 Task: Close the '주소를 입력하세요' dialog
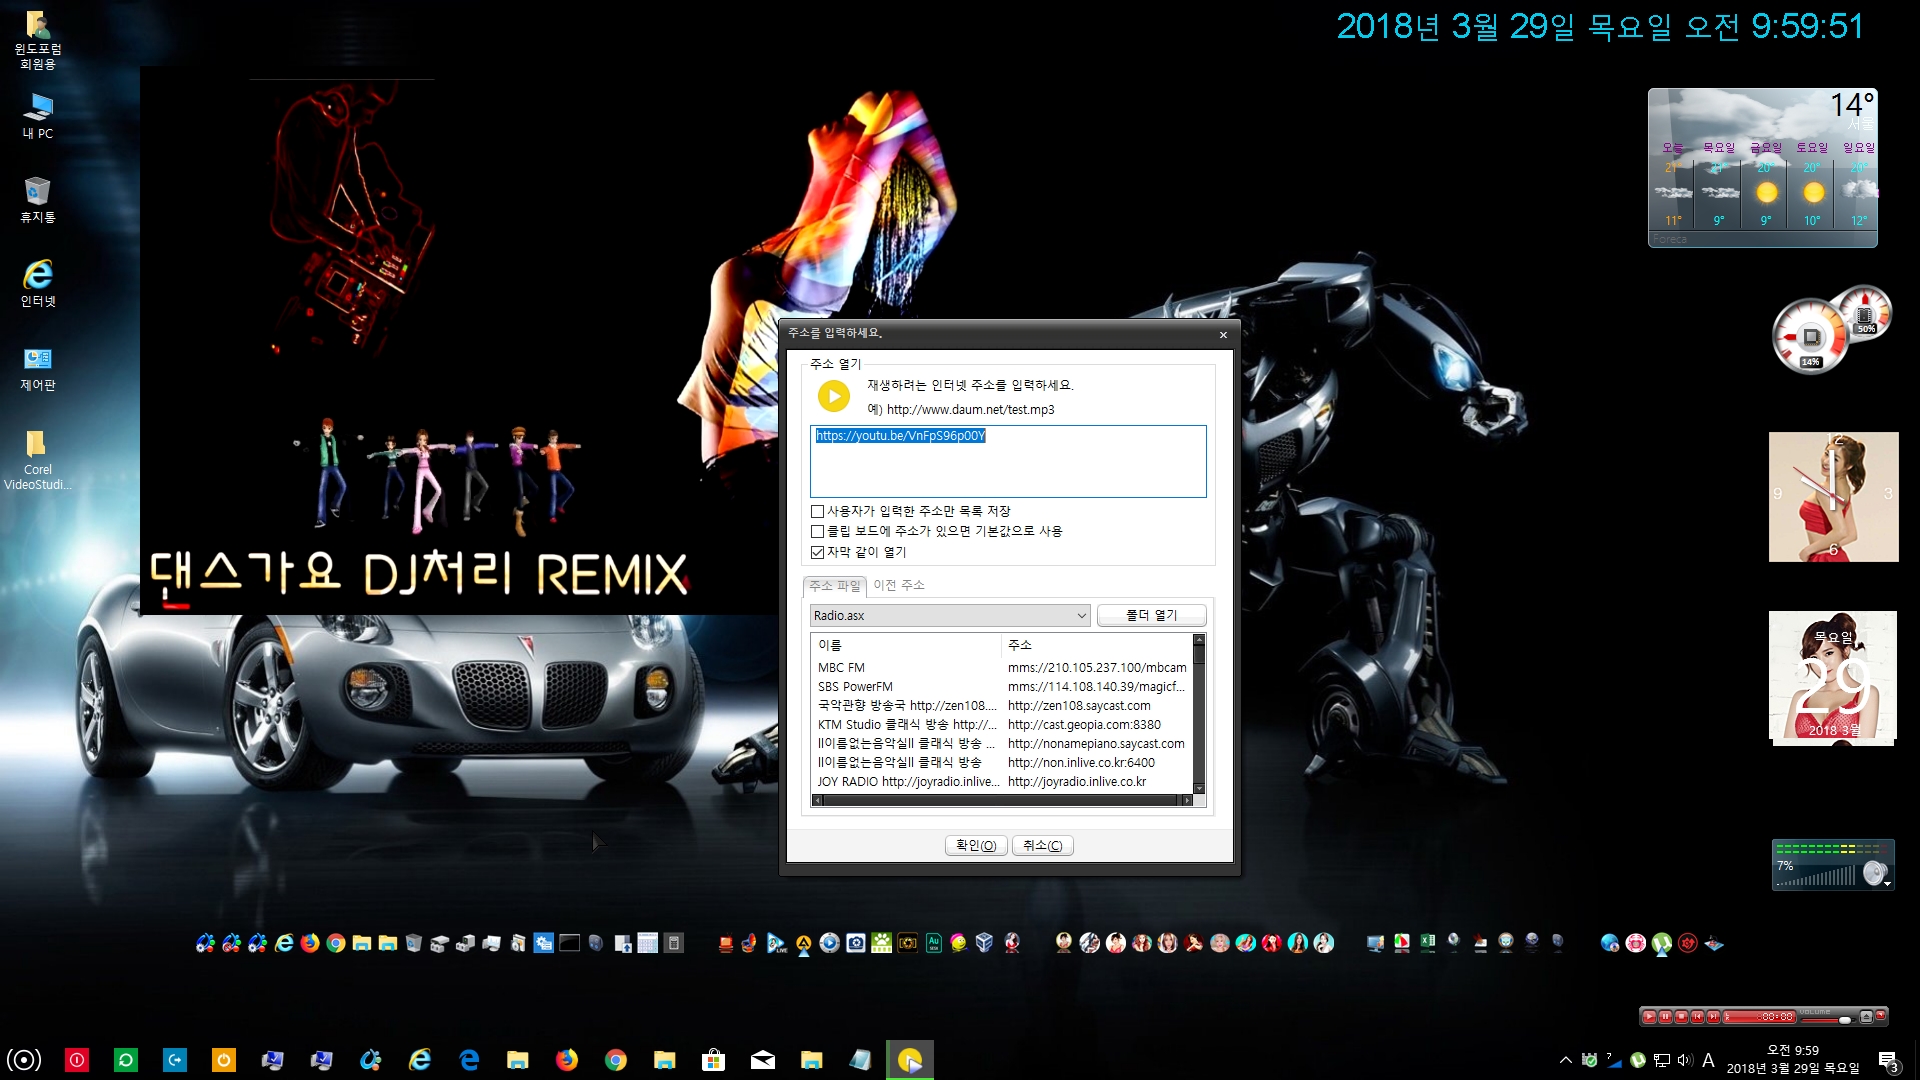(1223, 335)
